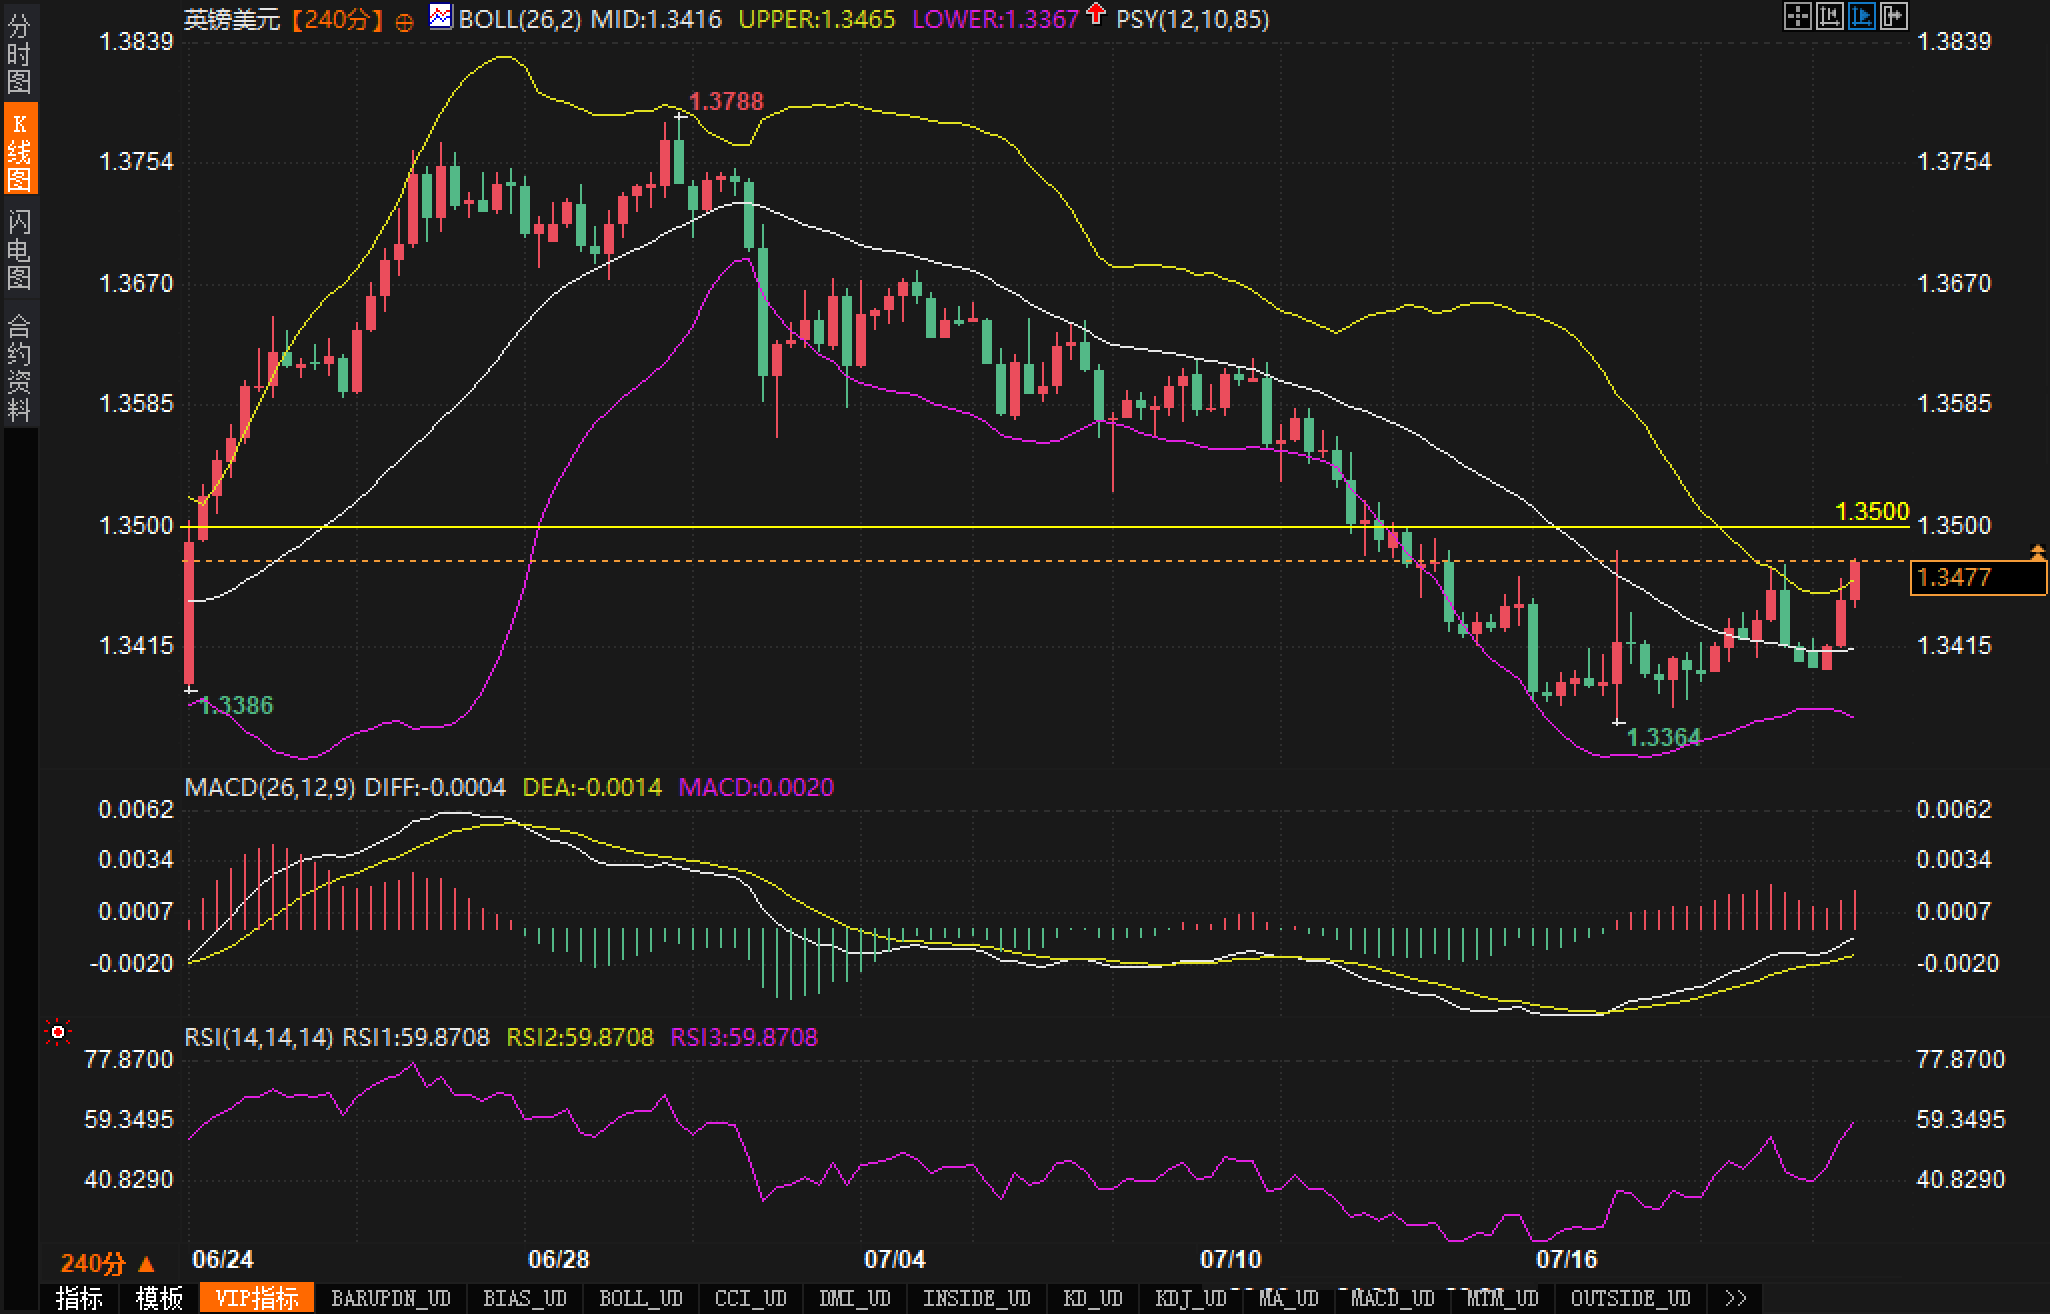Click the 1.3788 high price marker
Screen dimensions: 2050x1314
point(726,101)
